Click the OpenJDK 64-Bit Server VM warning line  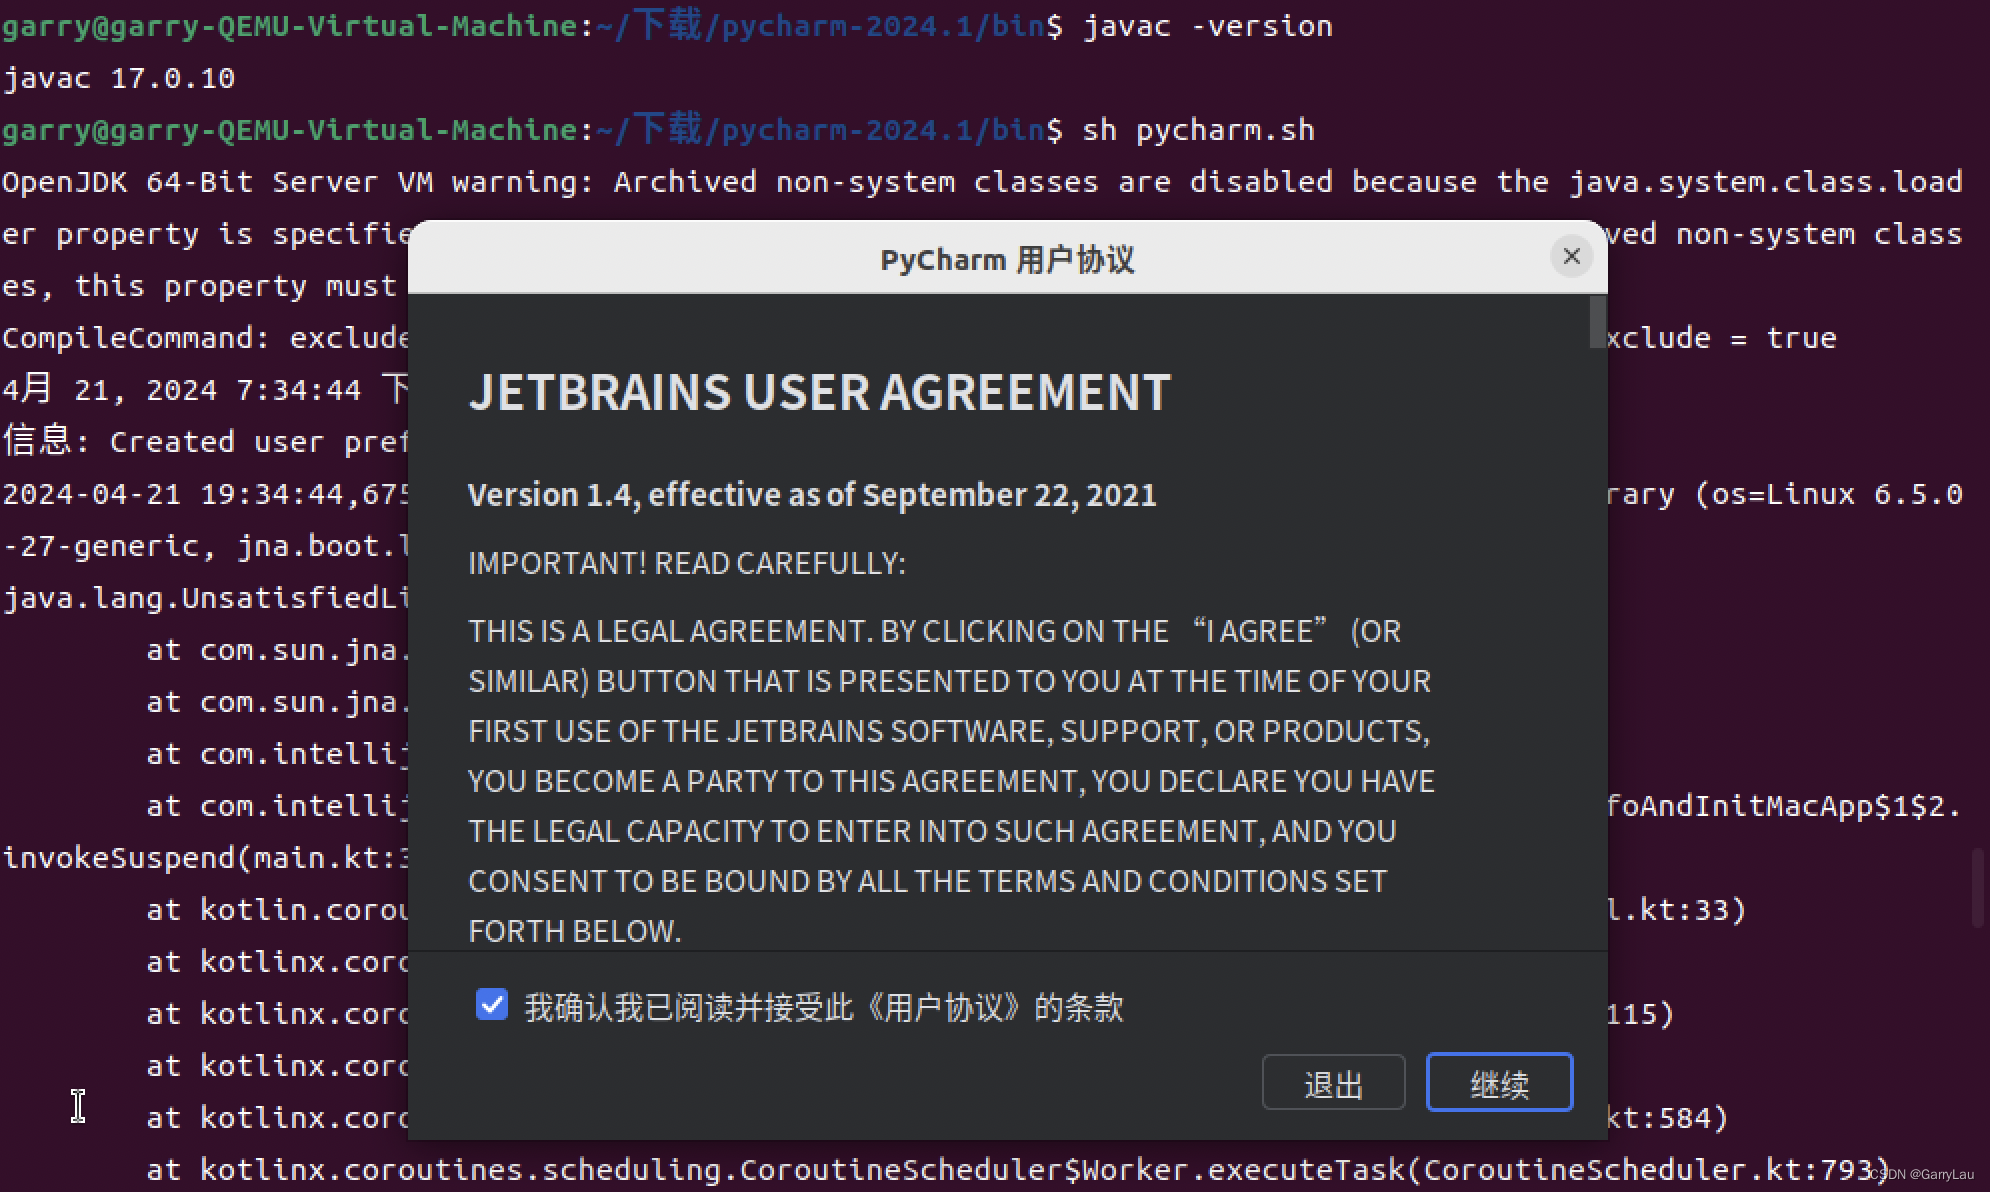982,182
